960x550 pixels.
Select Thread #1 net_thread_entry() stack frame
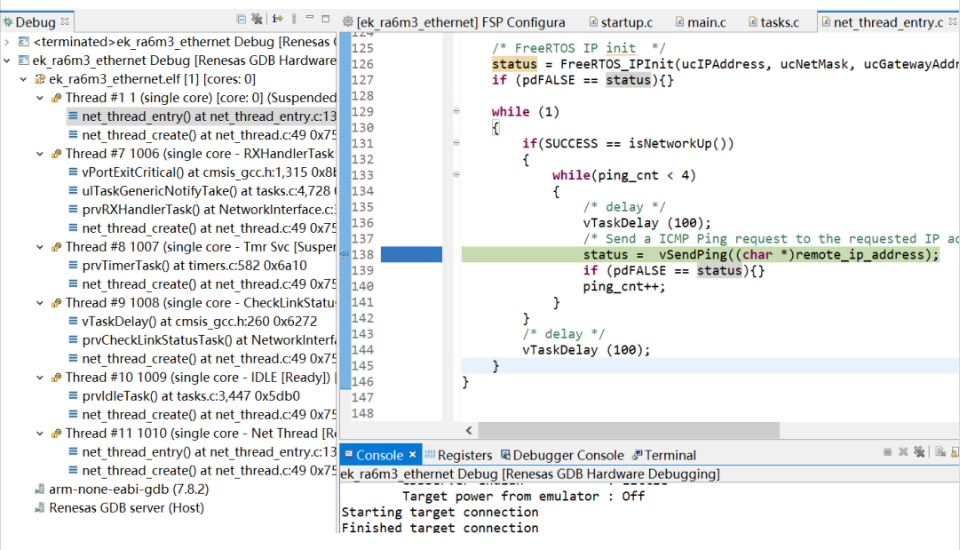click(x=201, y=116)
